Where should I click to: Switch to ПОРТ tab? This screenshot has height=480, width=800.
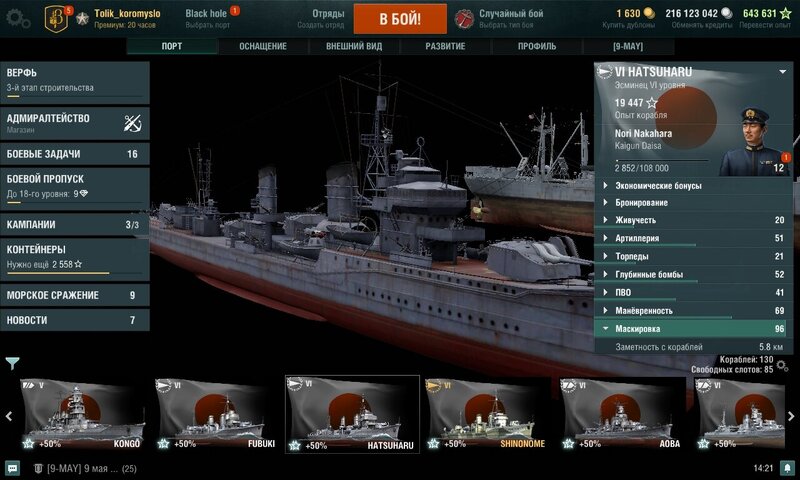pos(172,46)
